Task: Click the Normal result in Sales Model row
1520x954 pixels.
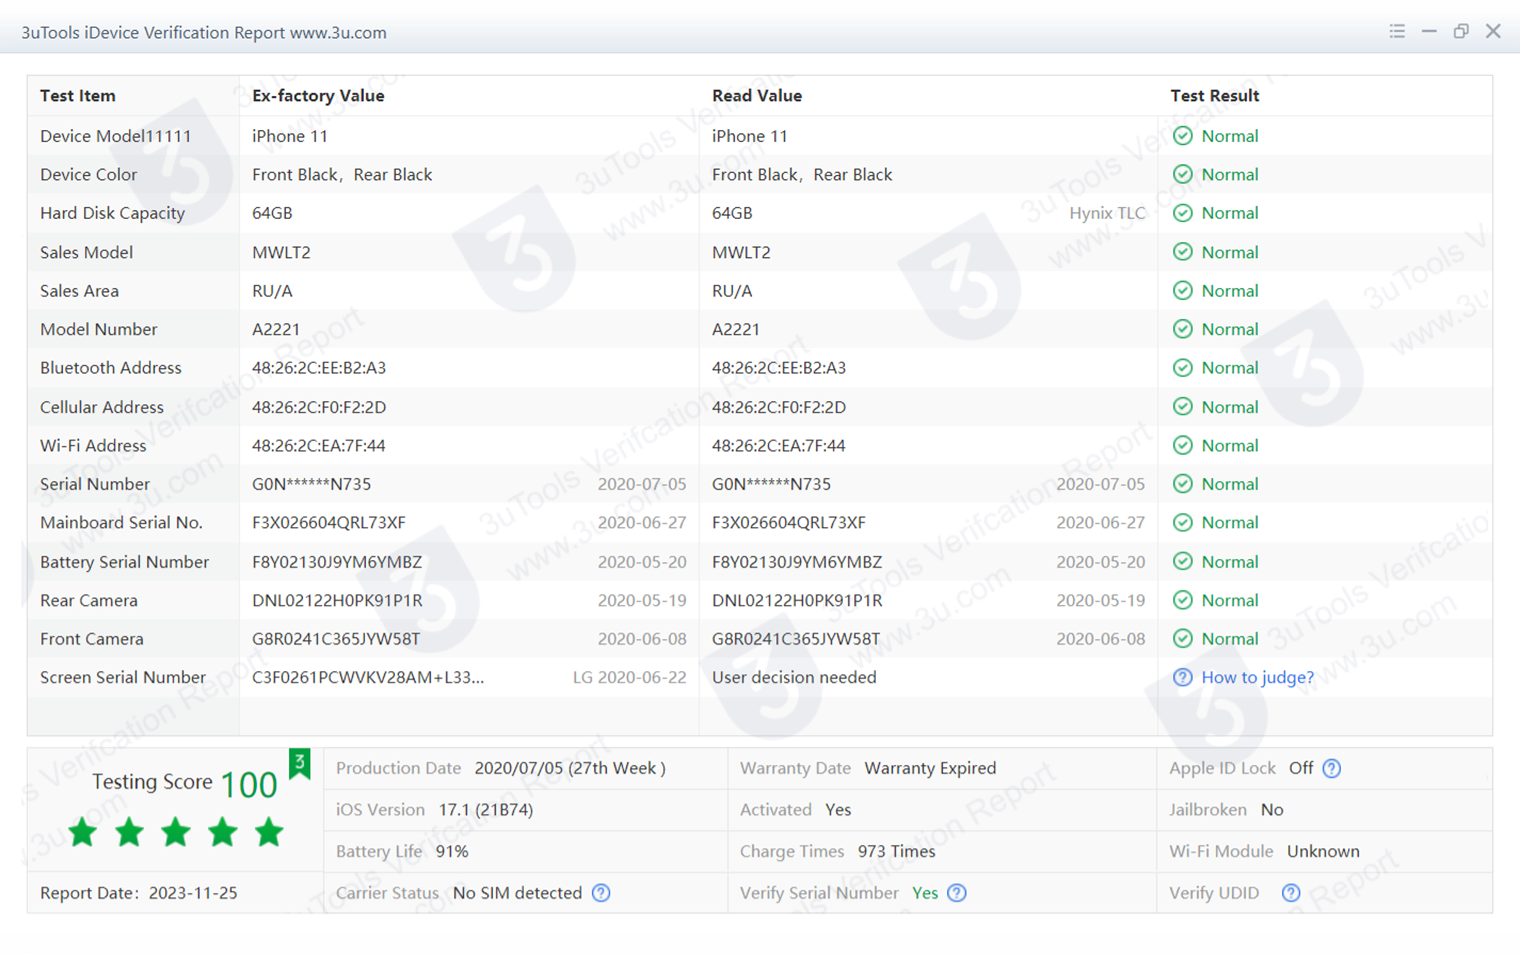Action: [x=1230, y=252]
